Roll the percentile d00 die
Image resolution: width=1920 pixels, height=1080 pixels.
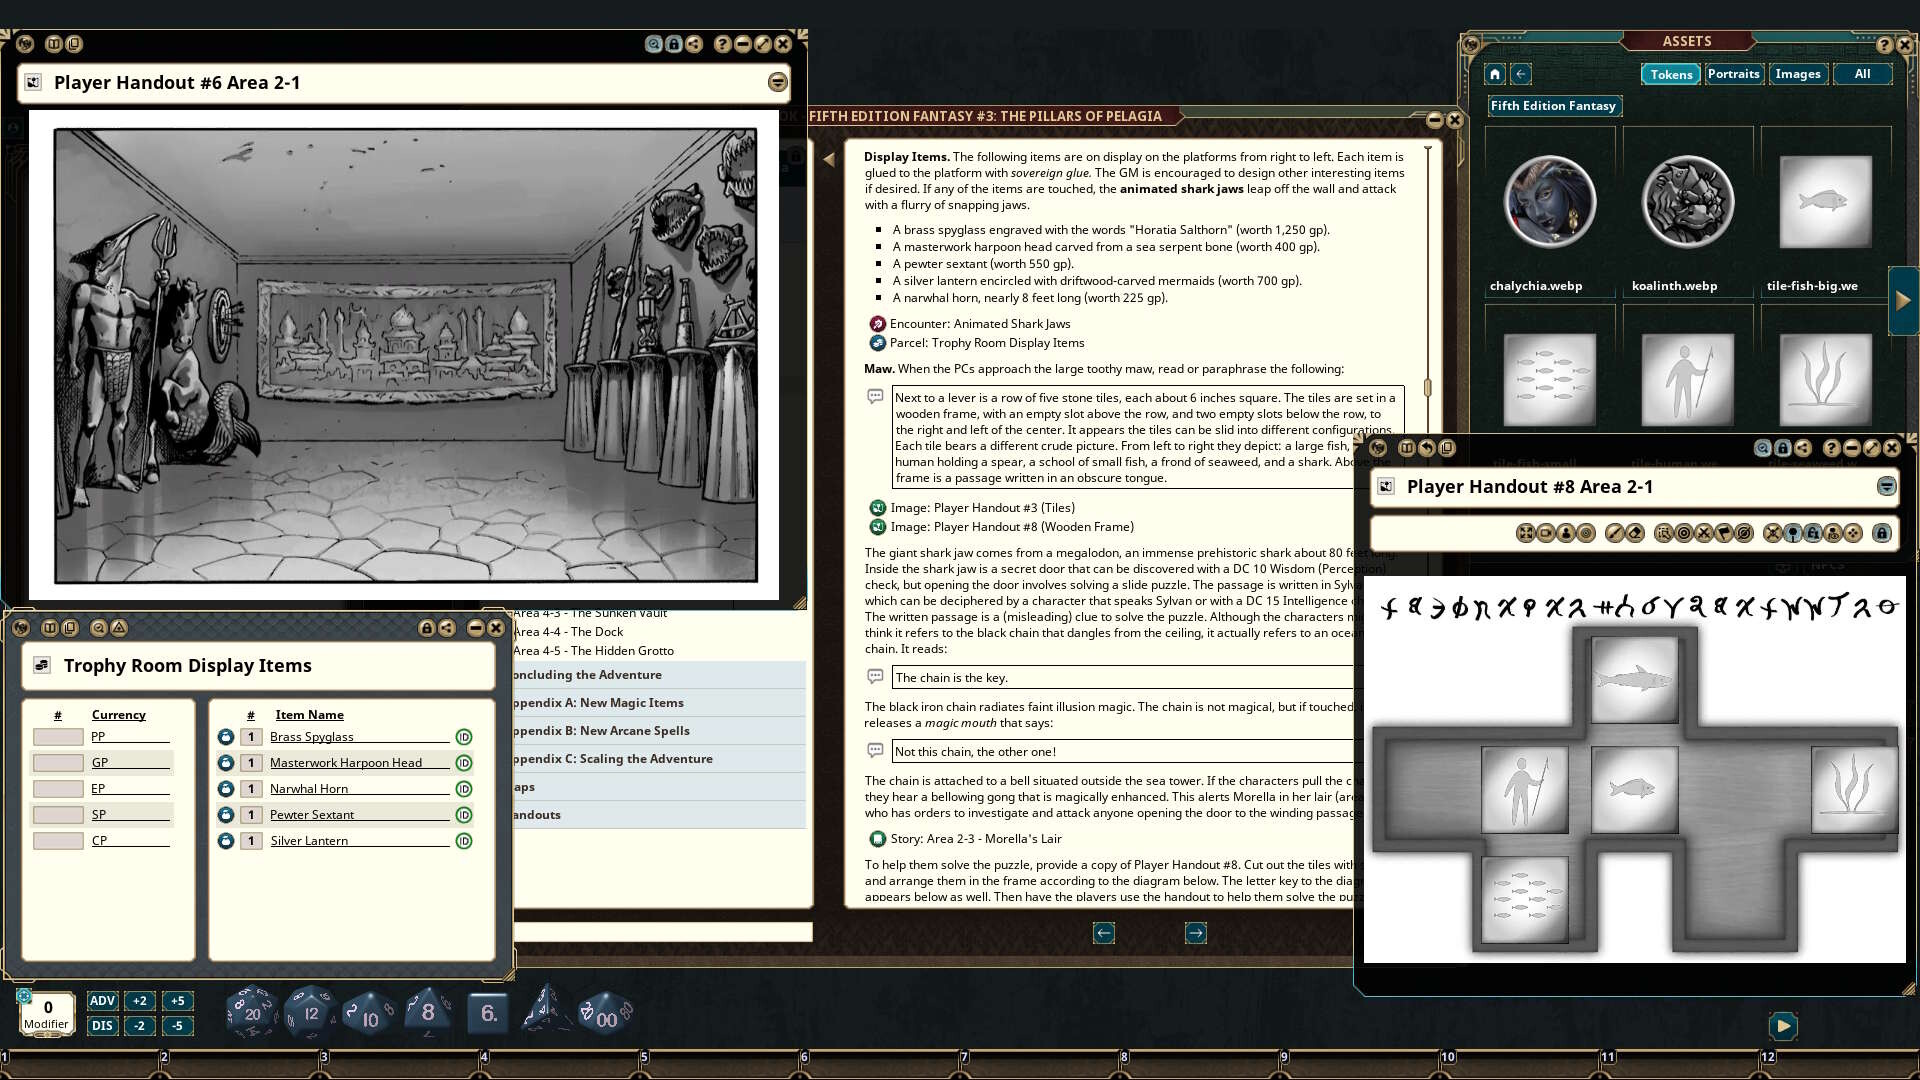(605, 1014)
